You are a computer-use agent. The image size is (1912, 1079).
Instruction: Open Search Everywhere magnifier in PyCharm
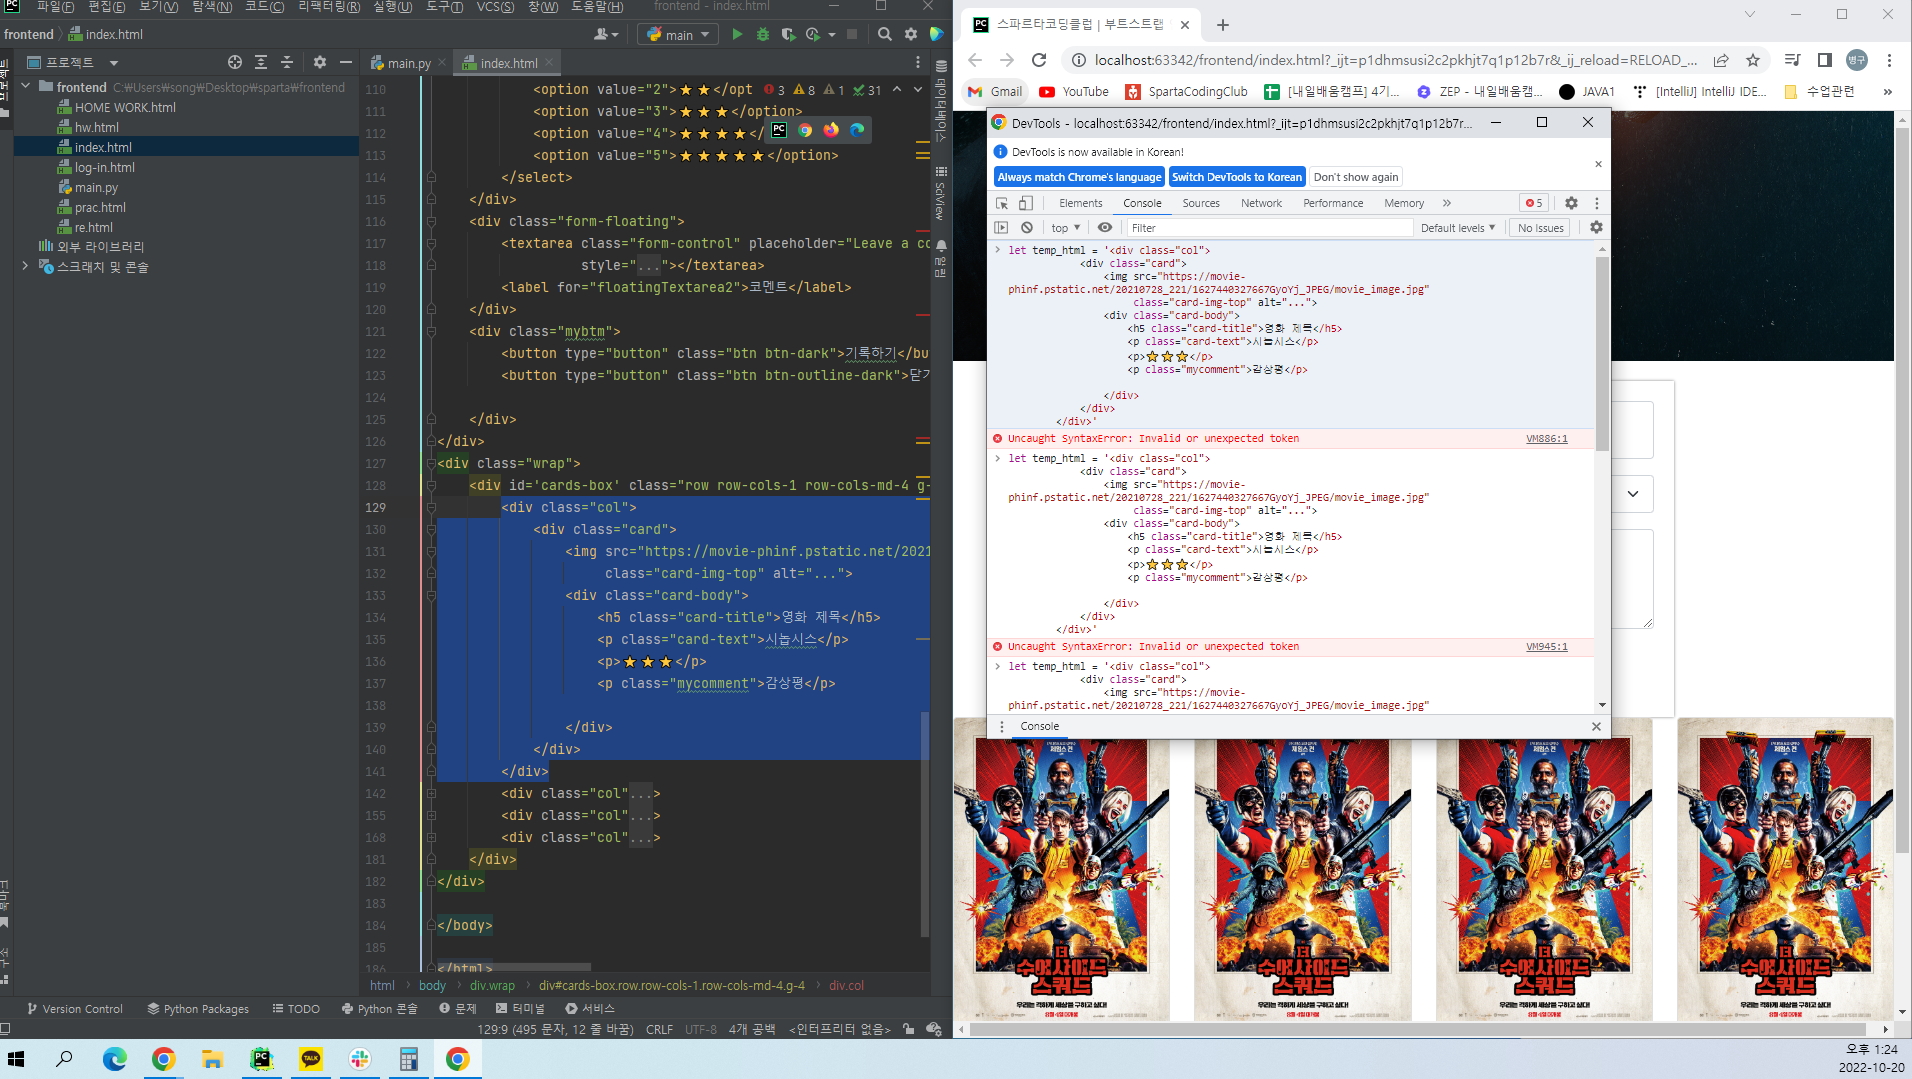click(x=885, y=34)
